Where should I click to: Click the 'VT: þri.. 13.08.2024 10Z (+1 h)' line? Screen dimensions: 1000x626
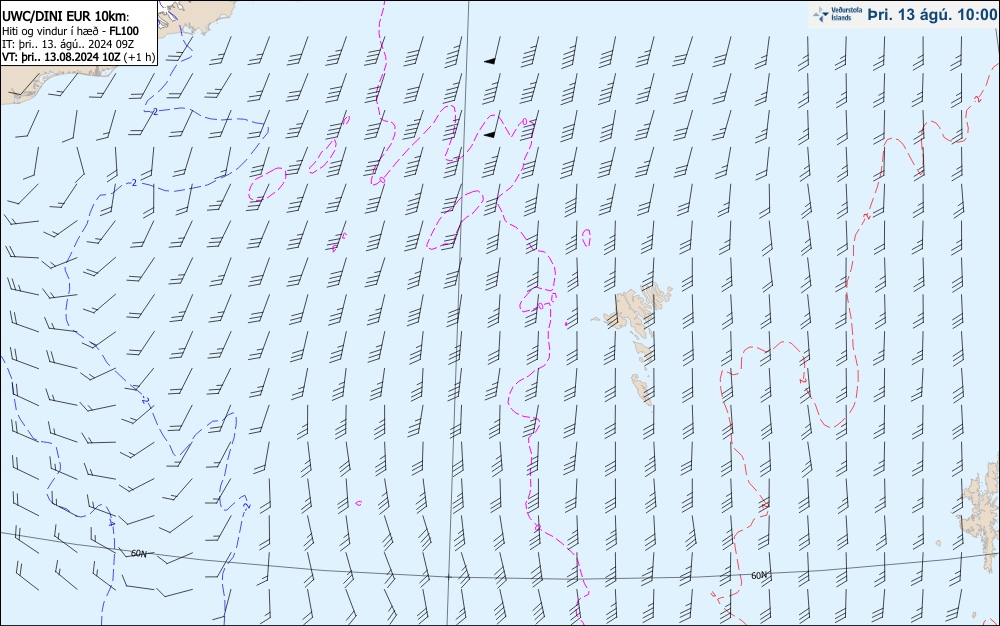(x=78, y=57)
